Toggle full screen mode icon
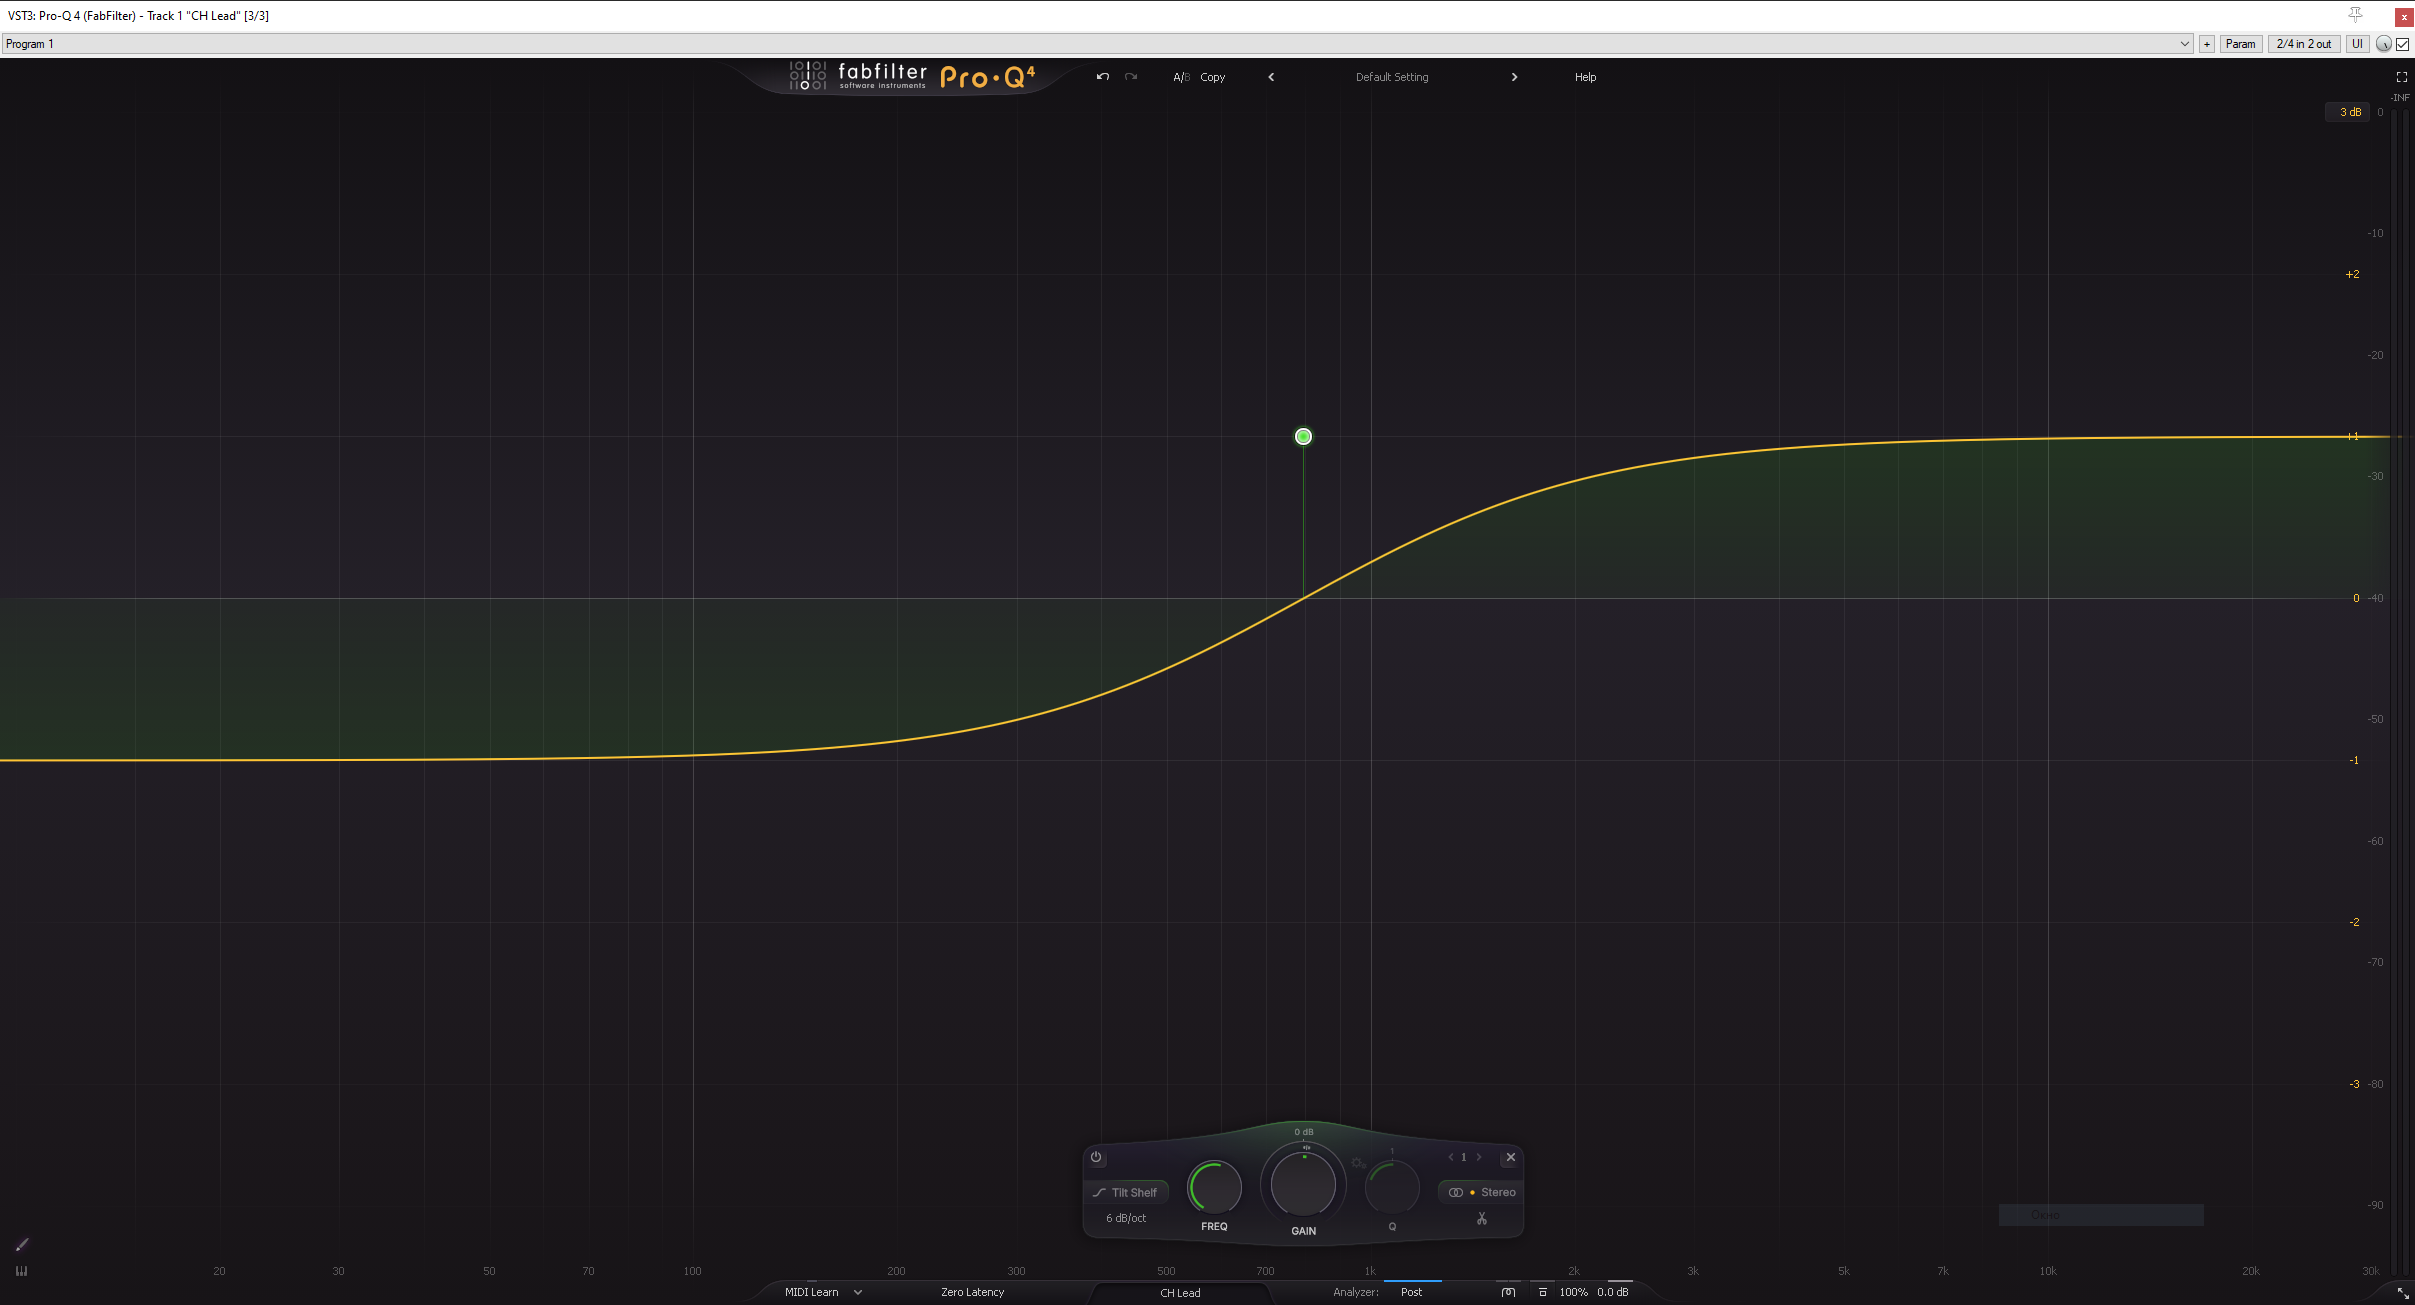Viewport: 2415px width, 1305px height. 2401,77
